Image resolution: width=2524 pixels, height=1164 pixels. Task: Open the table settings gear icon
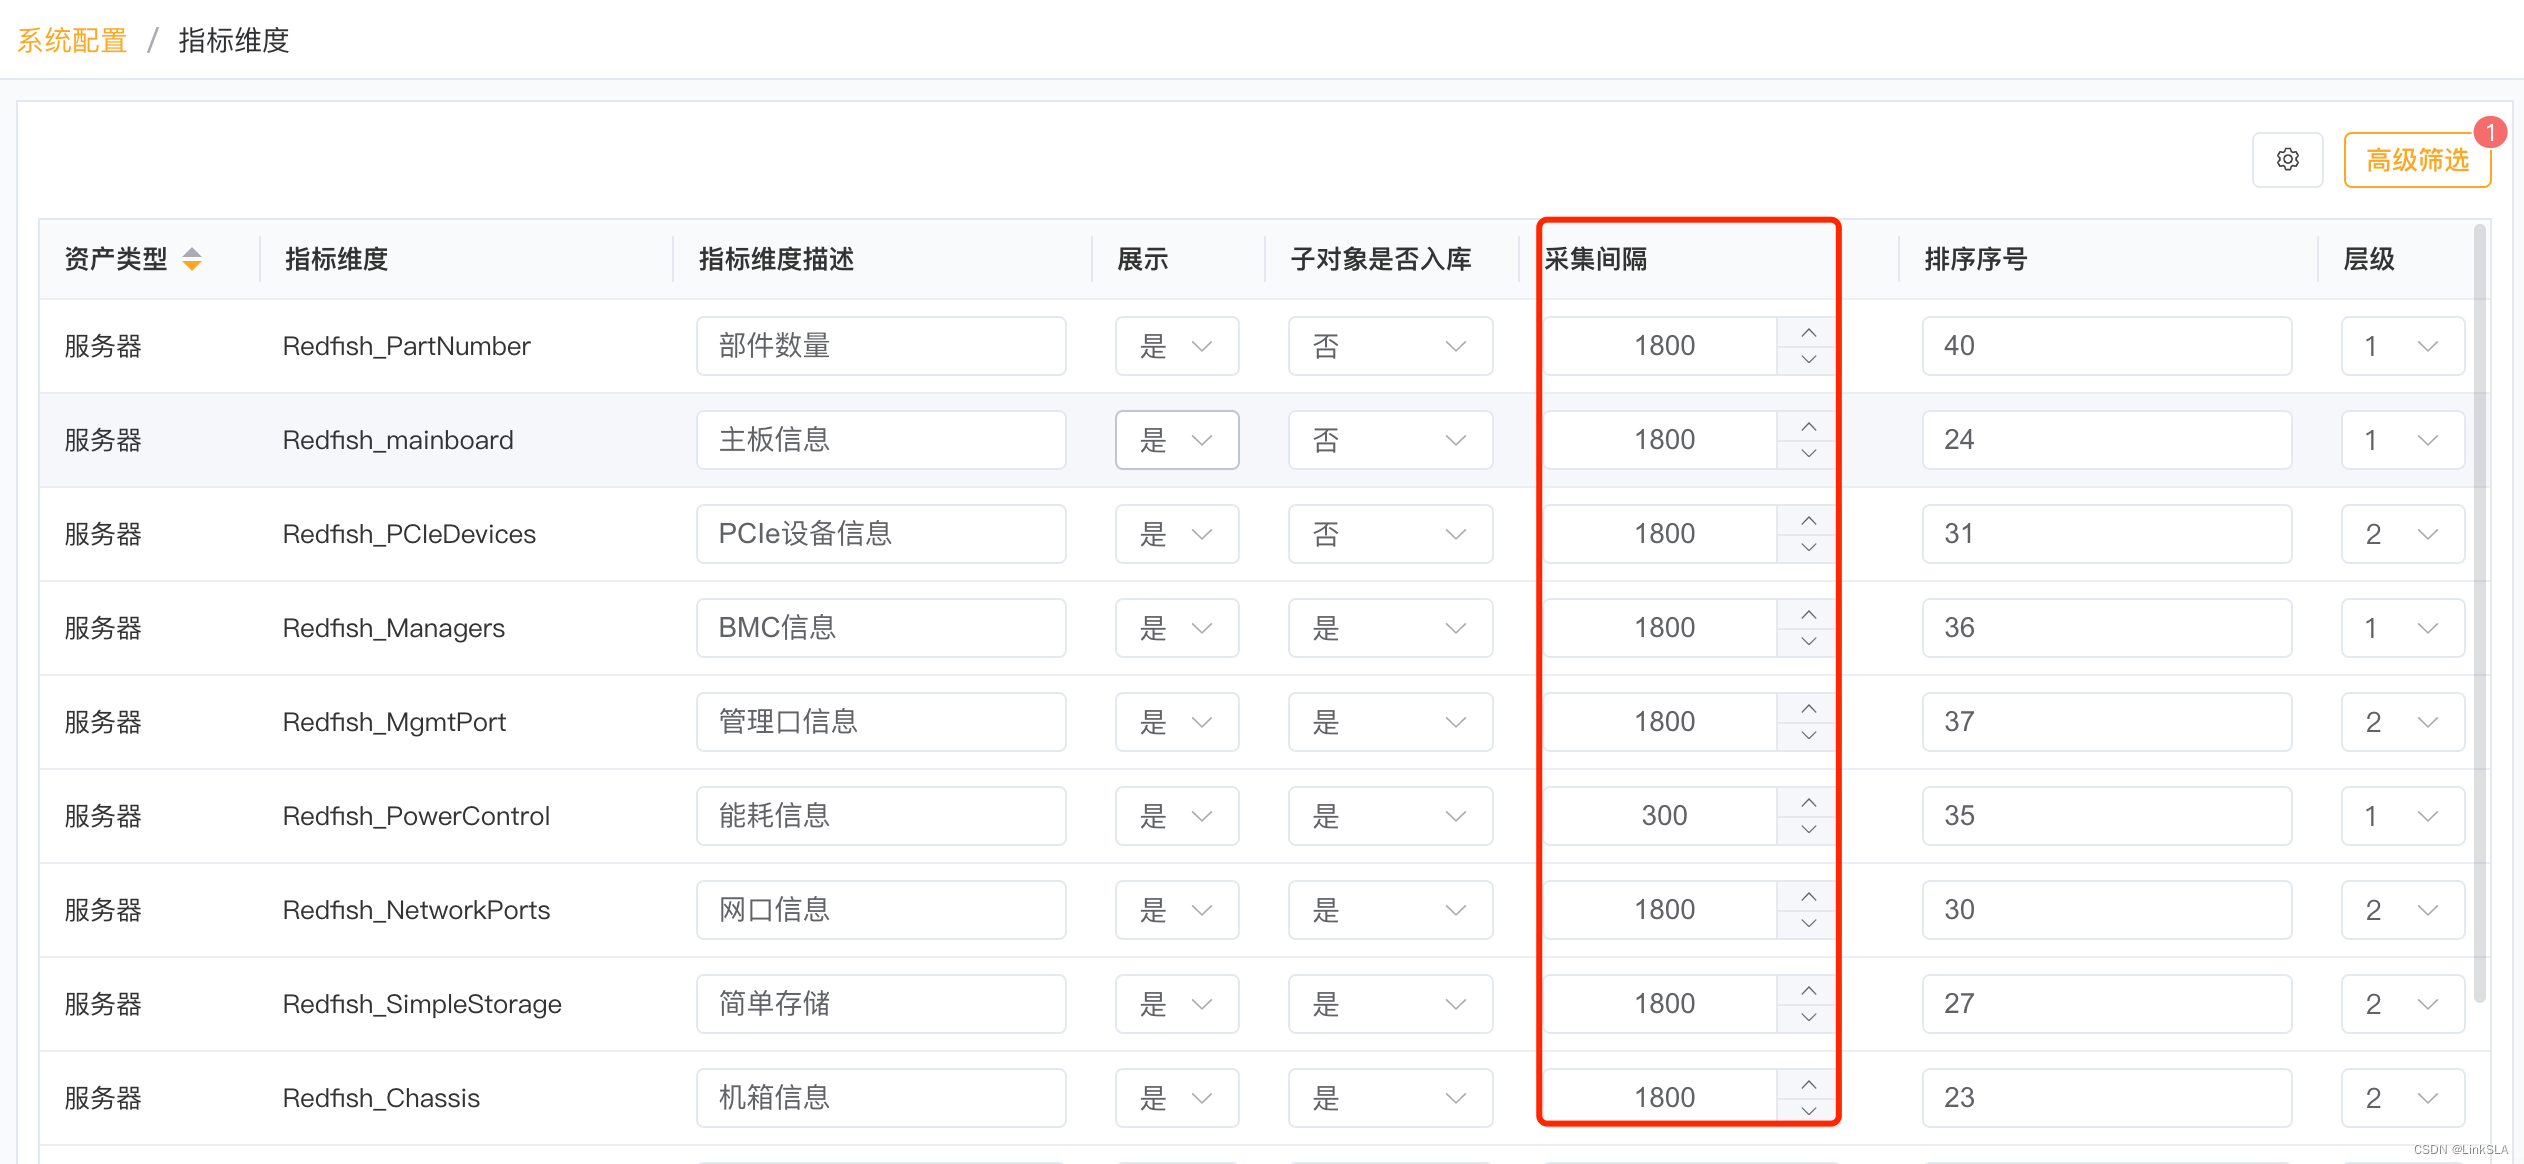click(x=2287, y=159)
